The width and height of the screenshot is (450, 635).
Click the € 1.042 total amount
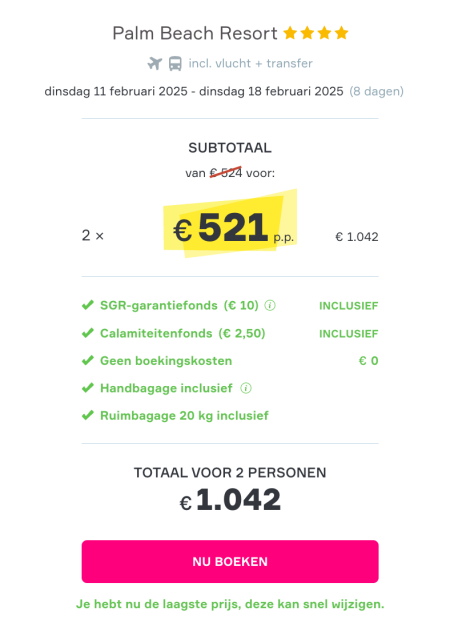(x=230, y=499)
